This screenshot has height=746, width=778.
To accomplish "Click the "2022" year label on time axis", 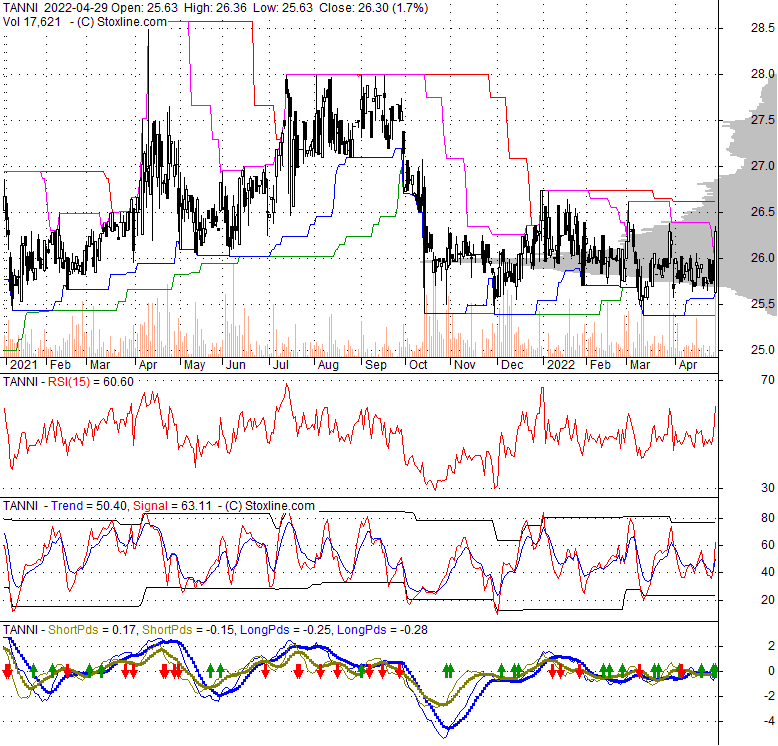I will coord(561,365).
